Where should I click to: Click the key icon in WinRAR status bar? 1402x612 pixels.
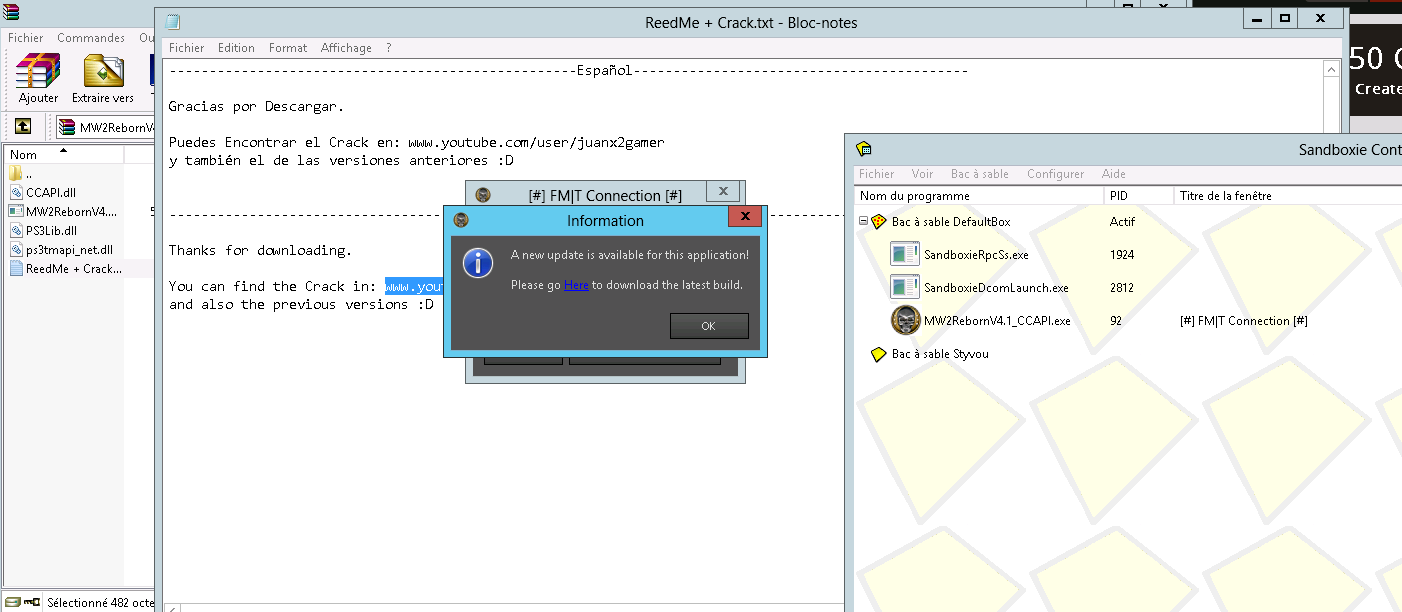click(x=31, y=602)
